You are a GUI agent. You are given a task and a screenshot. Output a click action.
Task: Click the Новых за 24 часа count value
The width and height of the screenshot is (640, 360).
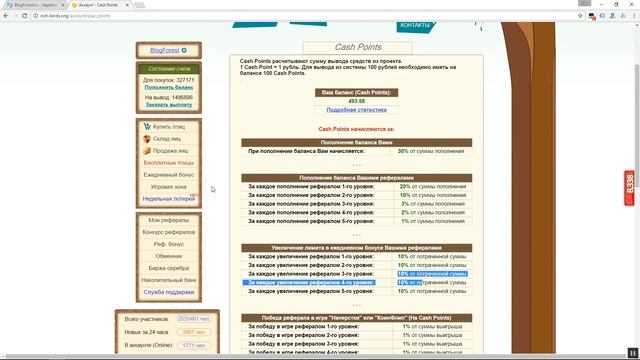point(194,332)
